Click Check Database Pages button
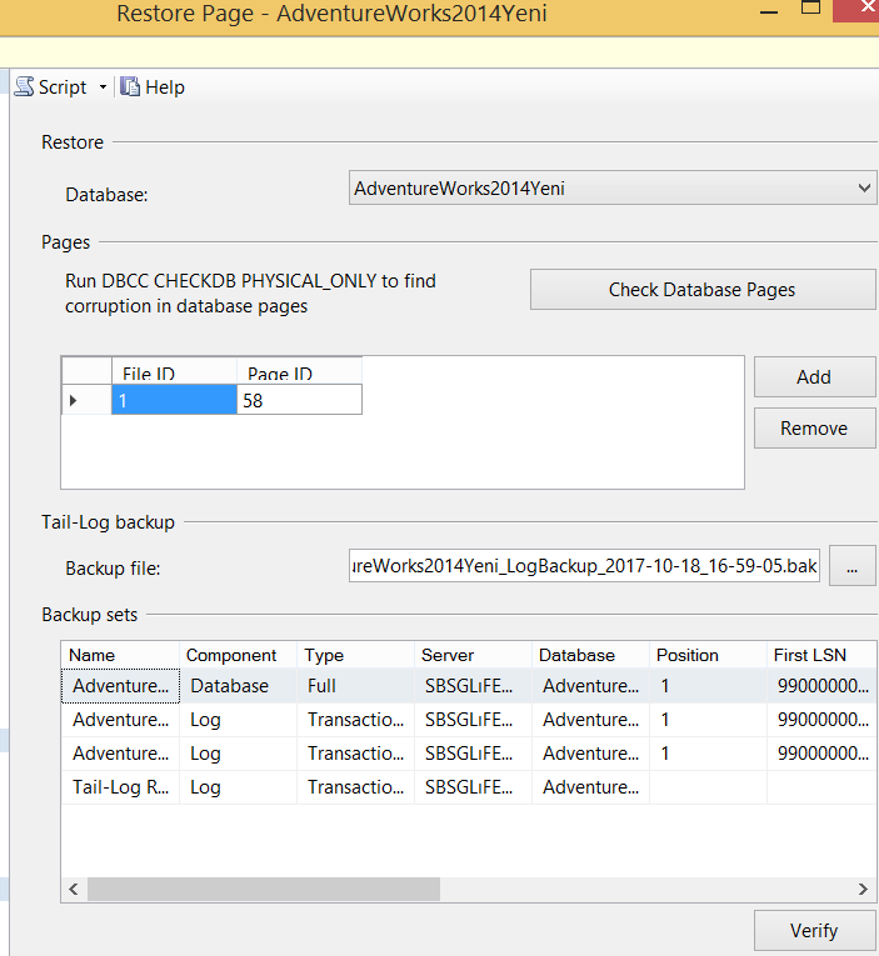The height and width of the screenshot is (956, 879). click(702, 290)
